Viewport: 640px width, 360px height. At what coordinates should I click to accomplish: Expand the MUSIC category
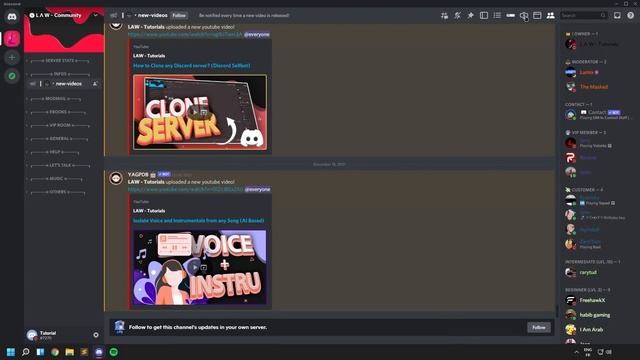(x=56, y=179)
